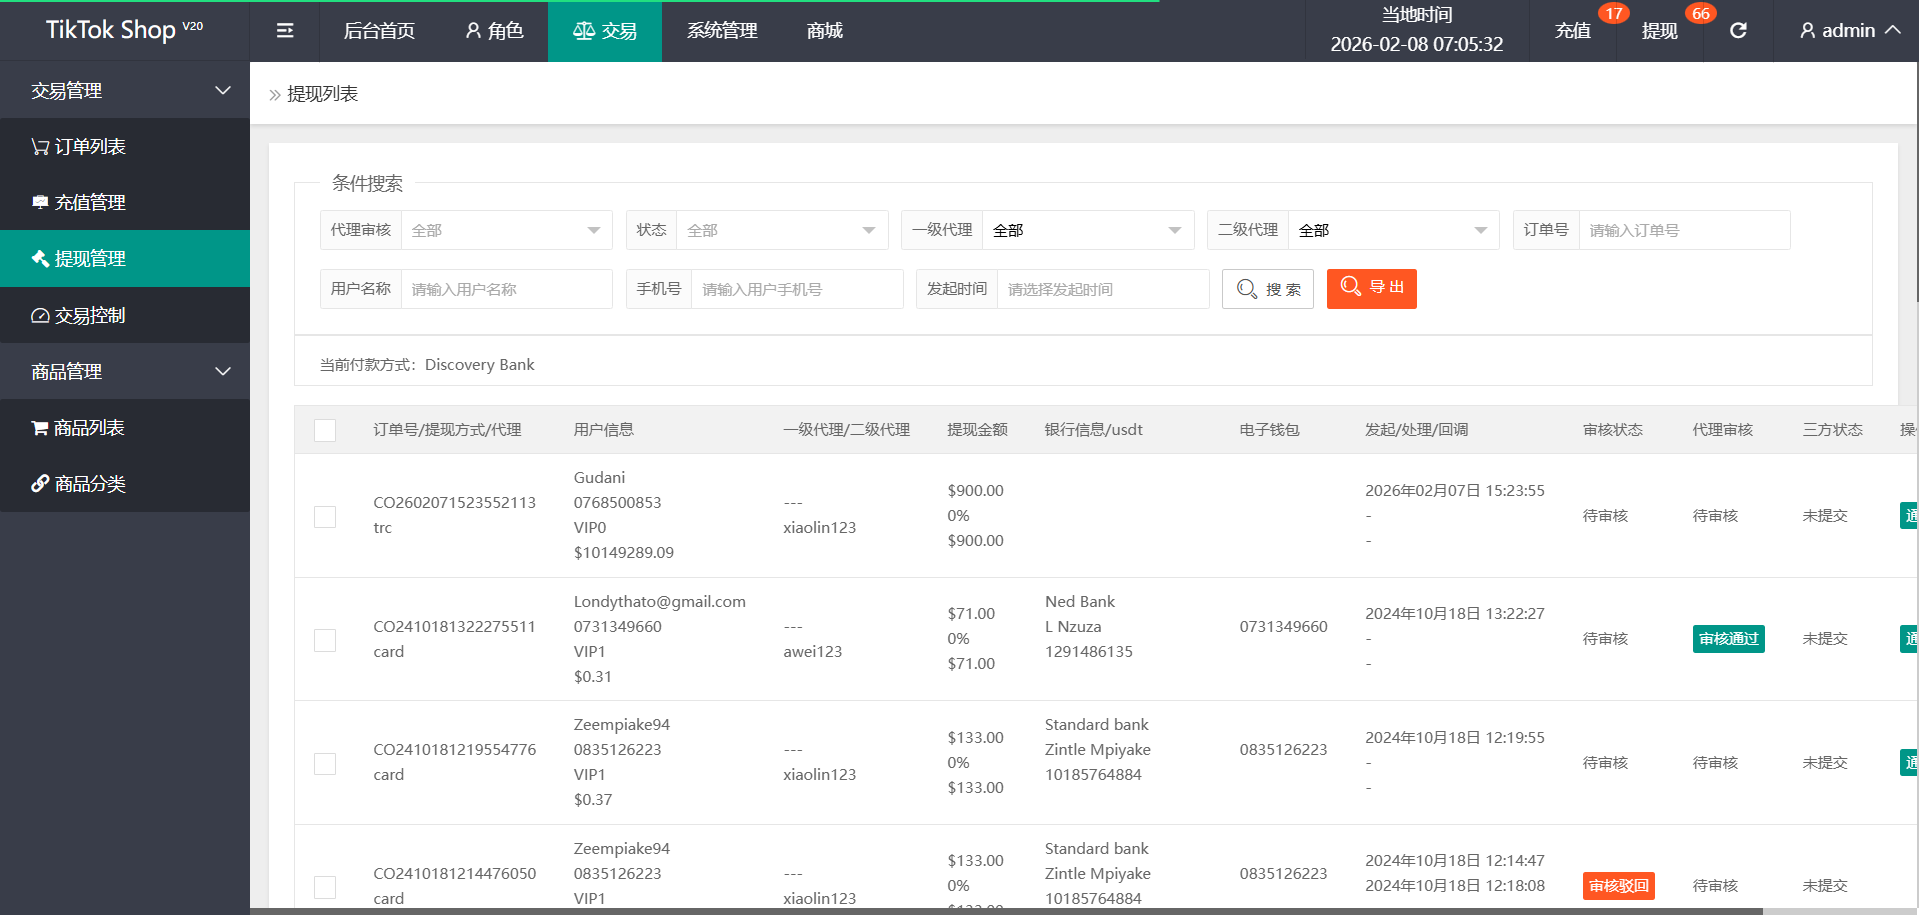
Task: Click the 订单号 input field
Action: tap(1683, 230)
